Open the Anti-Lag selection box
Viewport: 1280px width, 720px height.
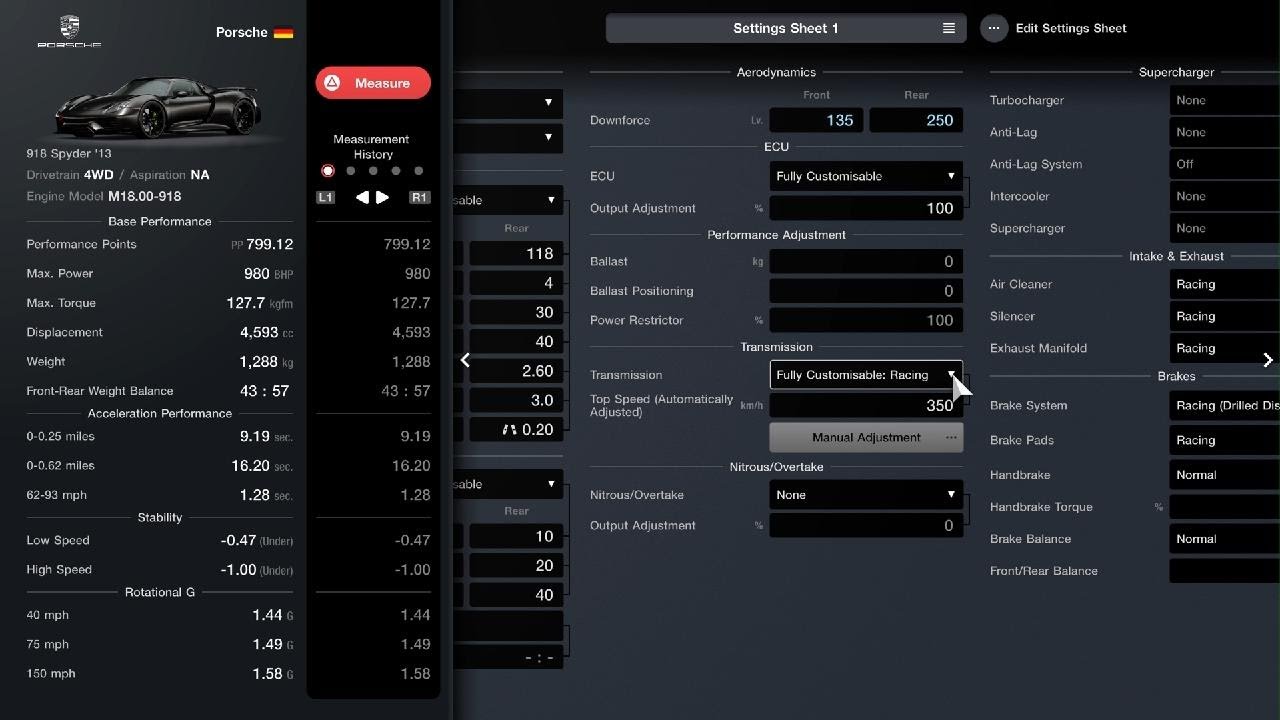[x=1224, y=132]
